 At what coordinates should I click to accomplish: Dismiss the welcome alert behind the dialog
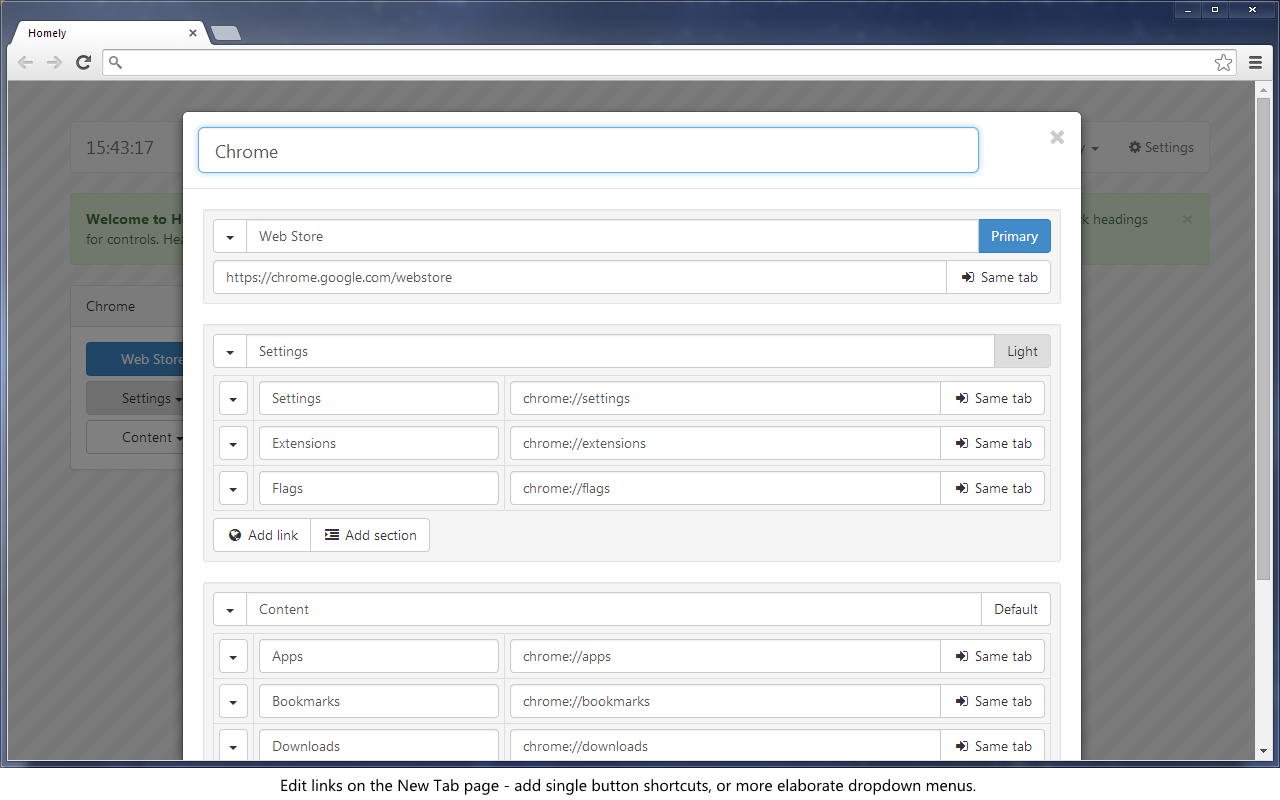pos(1187,219)
